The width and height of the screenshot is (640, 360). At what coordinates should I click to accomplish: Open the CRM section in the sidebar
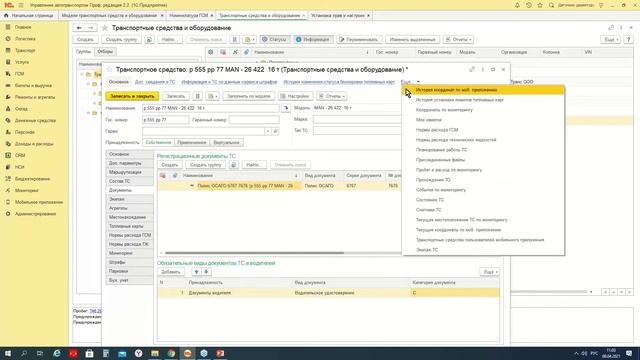pos(20,156)
